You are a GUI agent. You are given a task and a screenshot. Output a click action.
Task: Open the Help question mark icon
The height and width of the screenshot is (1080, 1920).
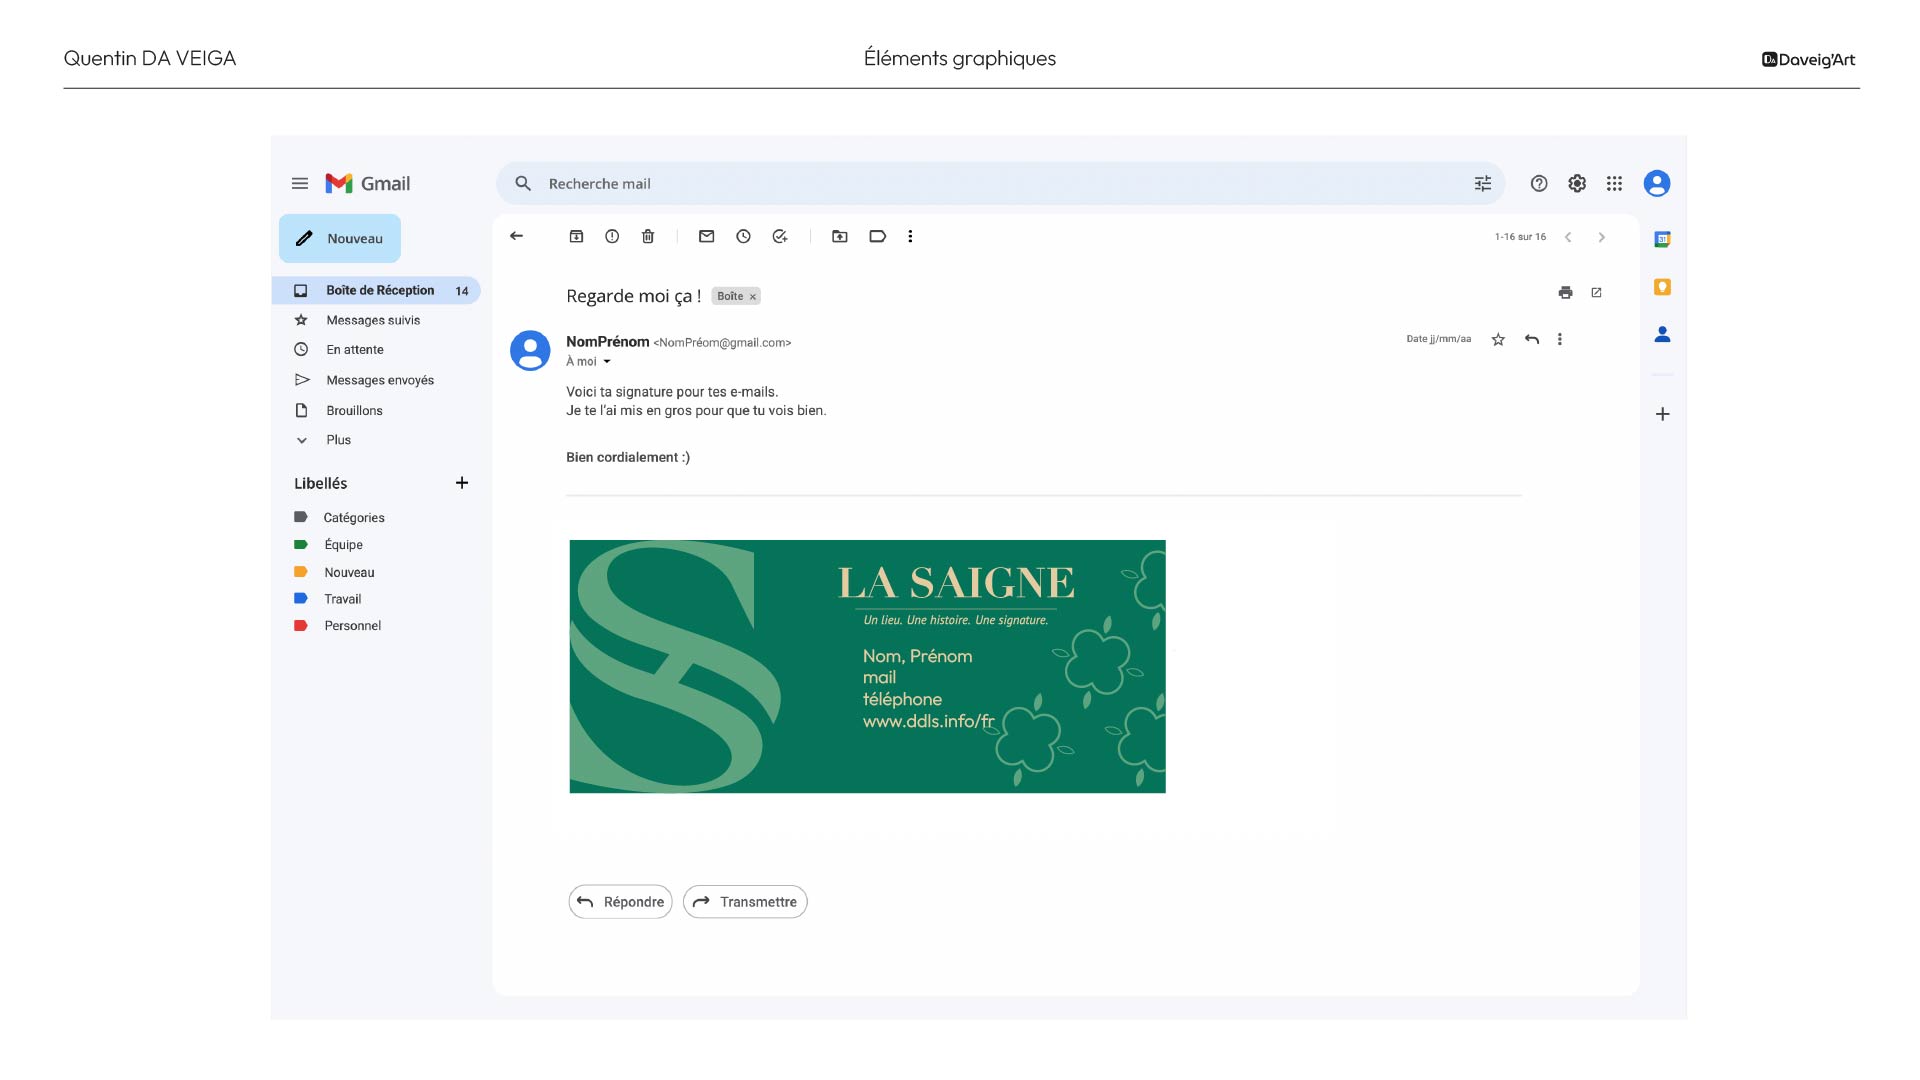[x=1538, y=183]
